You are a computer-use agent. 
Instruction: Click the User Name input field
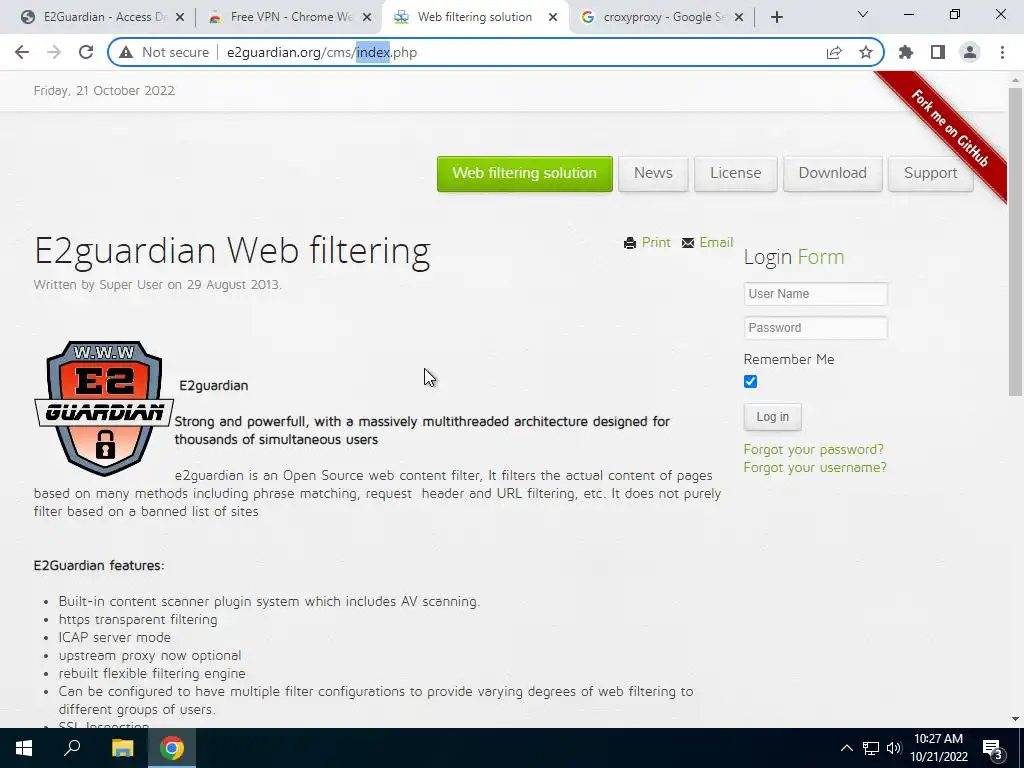pyautogui.click(x=816, y=294)
